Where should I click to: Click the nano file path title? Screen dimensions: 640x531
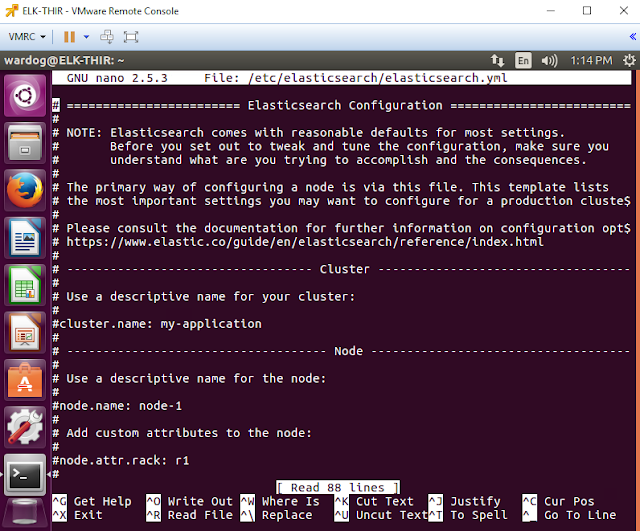[x=378, y=78]
